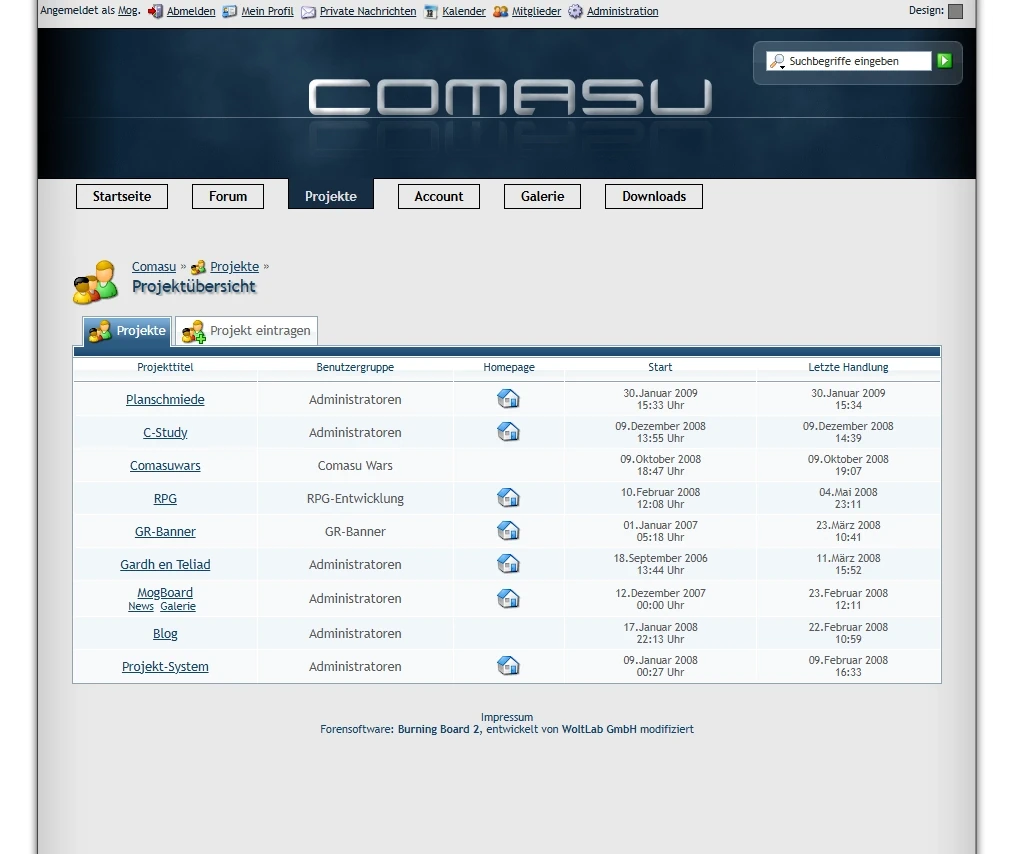
Task: Open the C-Study project
Action: coord(165,433)
